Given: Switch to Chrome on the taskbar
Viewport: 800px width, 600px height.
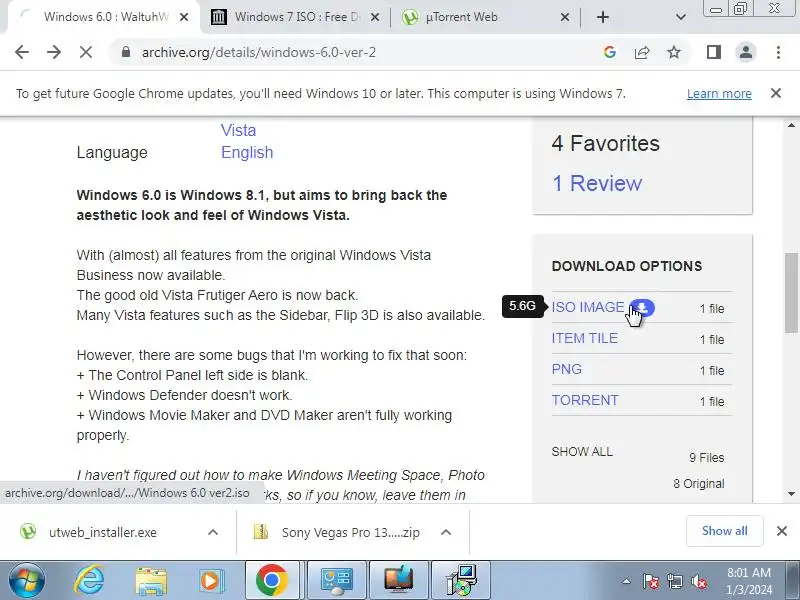Looking at the screenshot, I should (x=272, y=581).
